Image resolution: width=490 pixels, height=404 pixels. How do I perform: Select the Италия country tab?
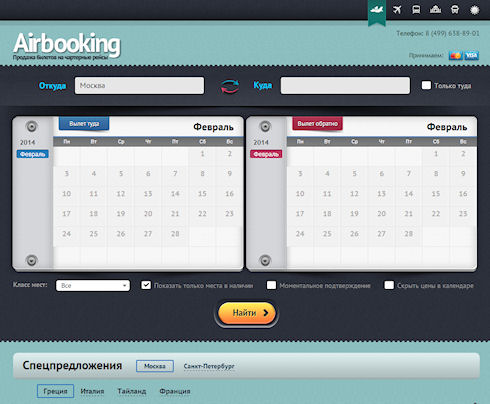92,391
